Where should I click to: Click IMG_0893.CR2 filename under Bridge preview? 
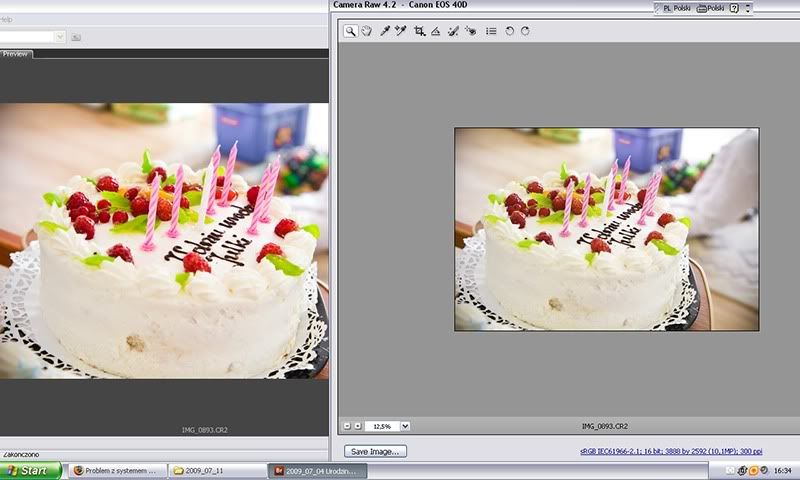(205, 430)
